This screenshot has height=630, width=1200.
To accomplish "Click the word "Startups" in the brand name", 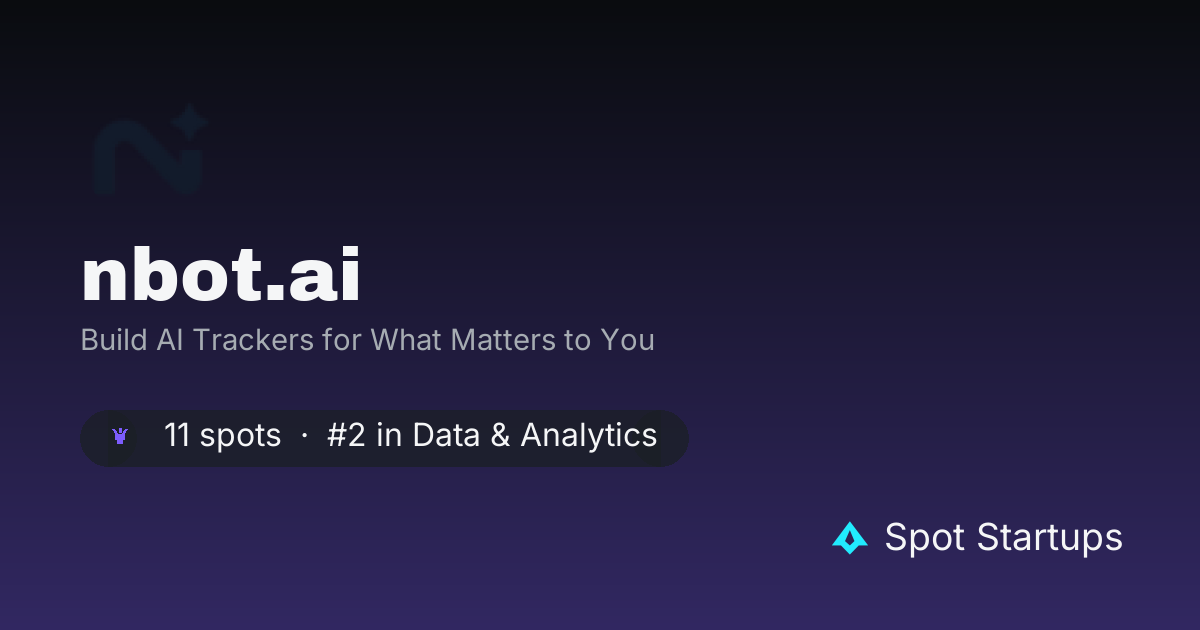I will point(1049,538).
